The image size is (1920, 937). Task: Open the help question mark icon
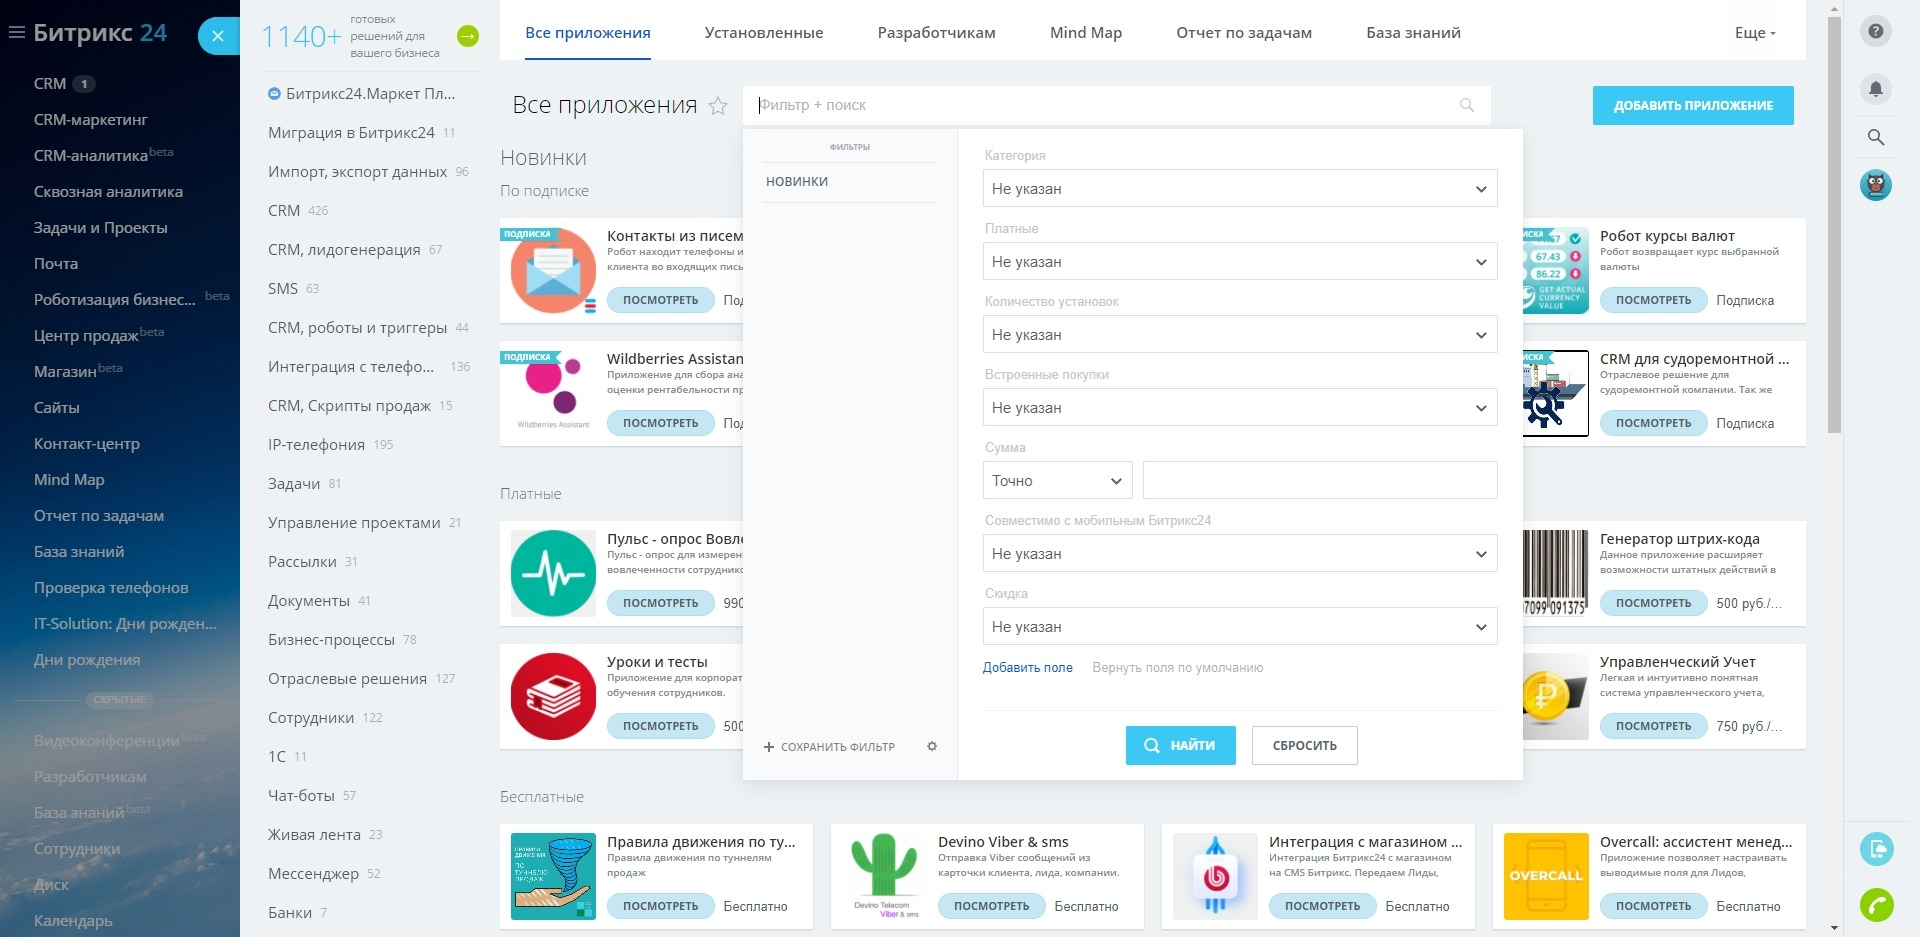click(1876, 31)
